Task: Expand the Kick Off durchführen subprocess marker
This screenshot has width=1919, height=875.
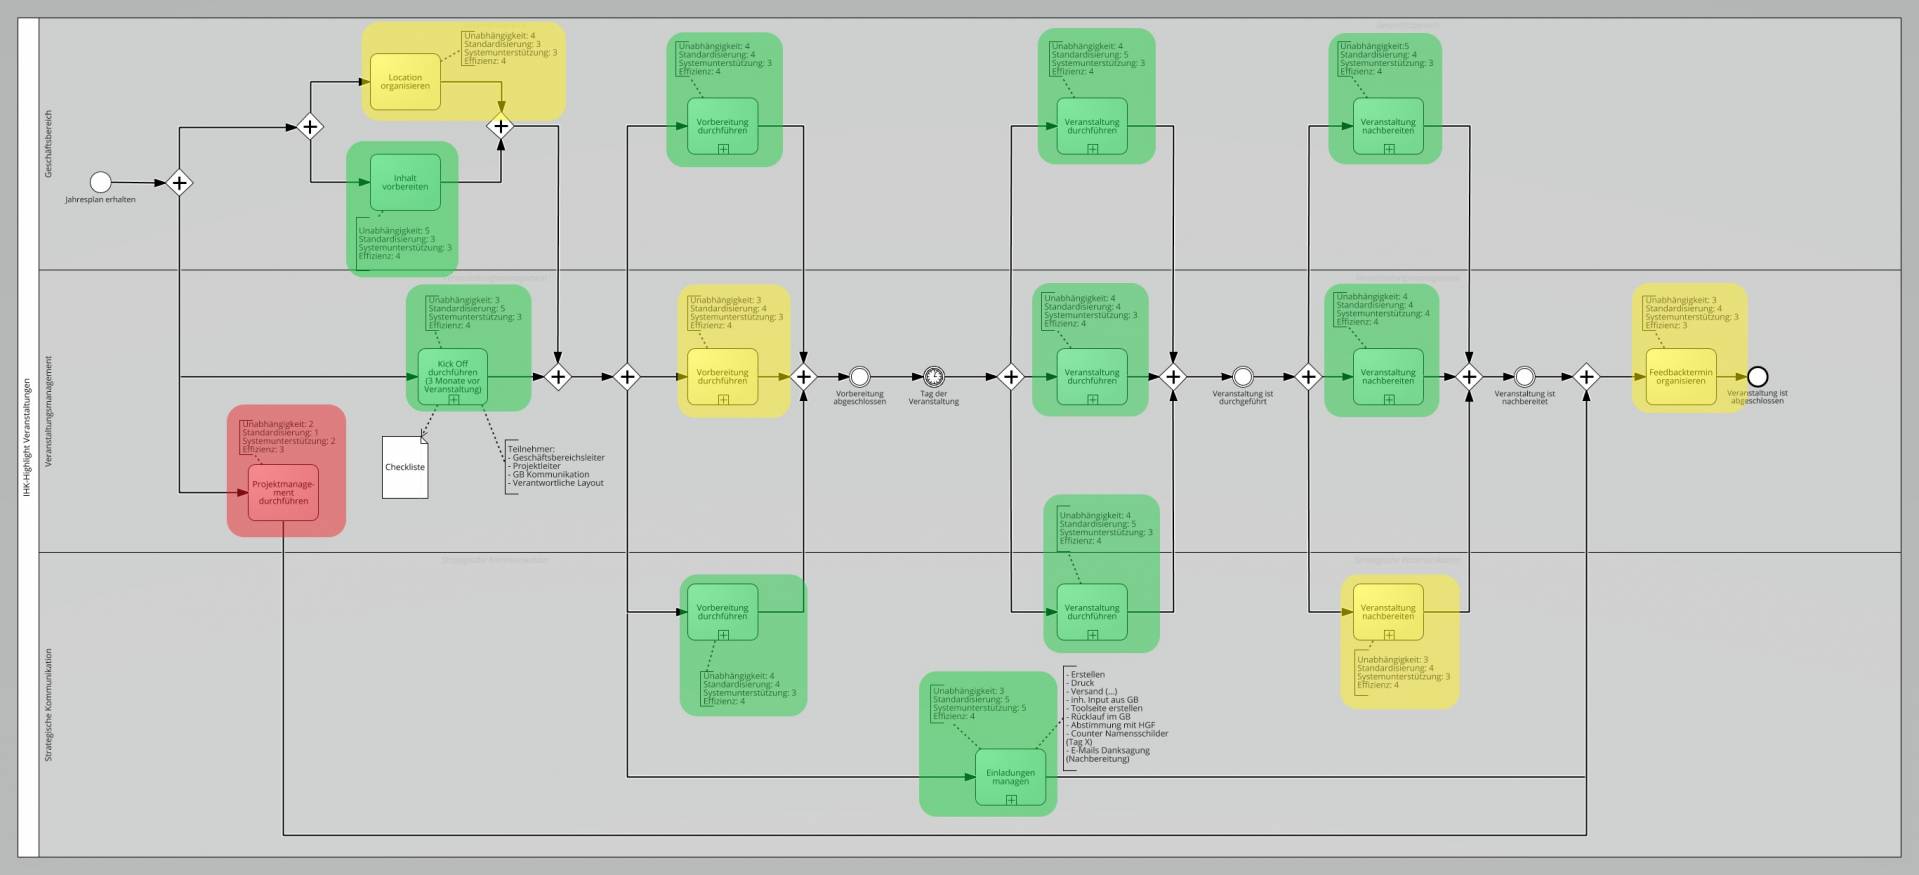Action: 453,400
